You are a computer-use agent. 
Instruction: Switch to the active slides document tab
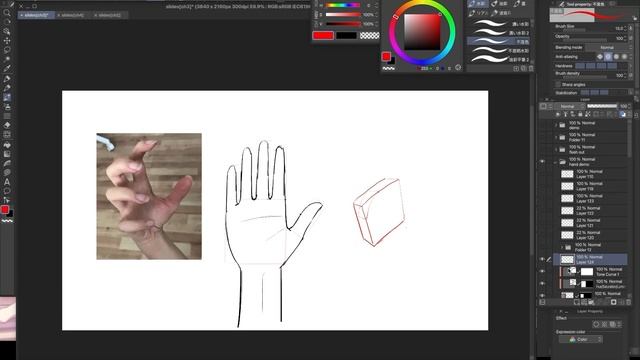tap(36, 15)
